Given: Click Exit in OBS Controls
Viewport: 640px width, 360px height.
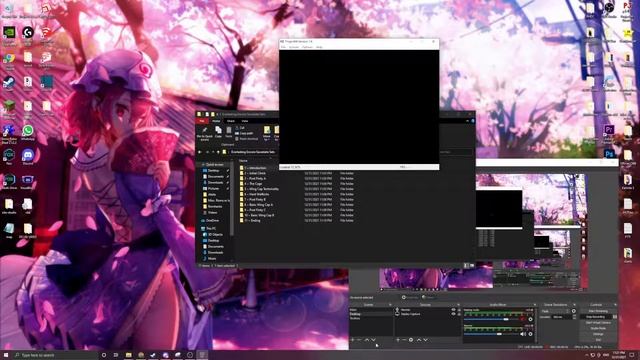Looking at the screenshot, I should 598,340.
